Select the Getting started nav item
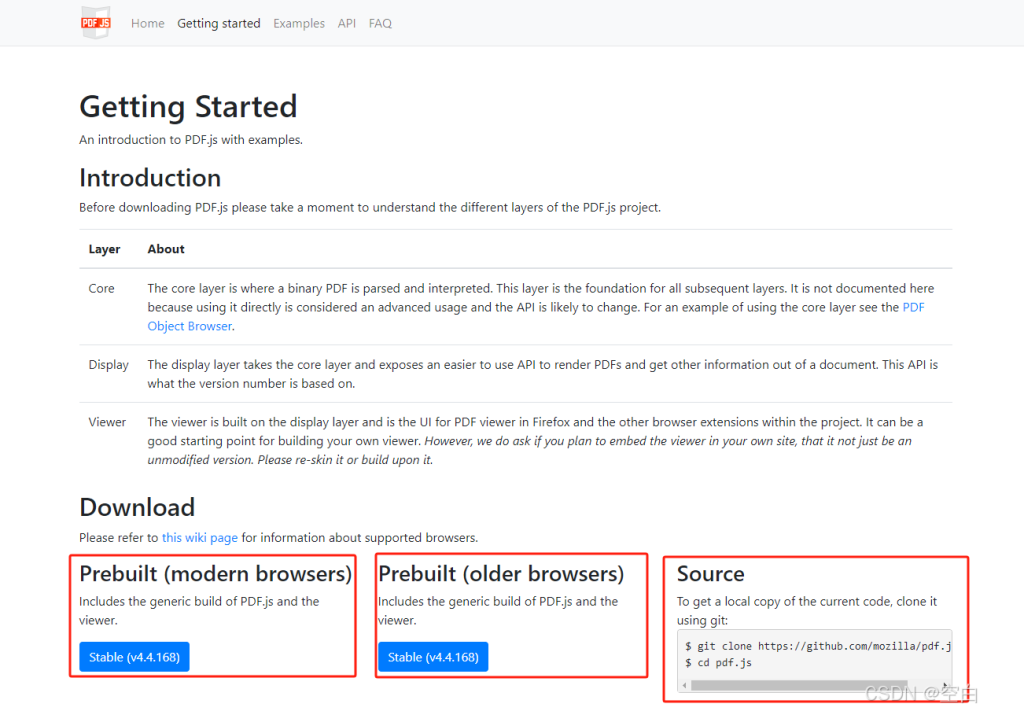This screenshot has height=711, width=1024. (218, 23)
